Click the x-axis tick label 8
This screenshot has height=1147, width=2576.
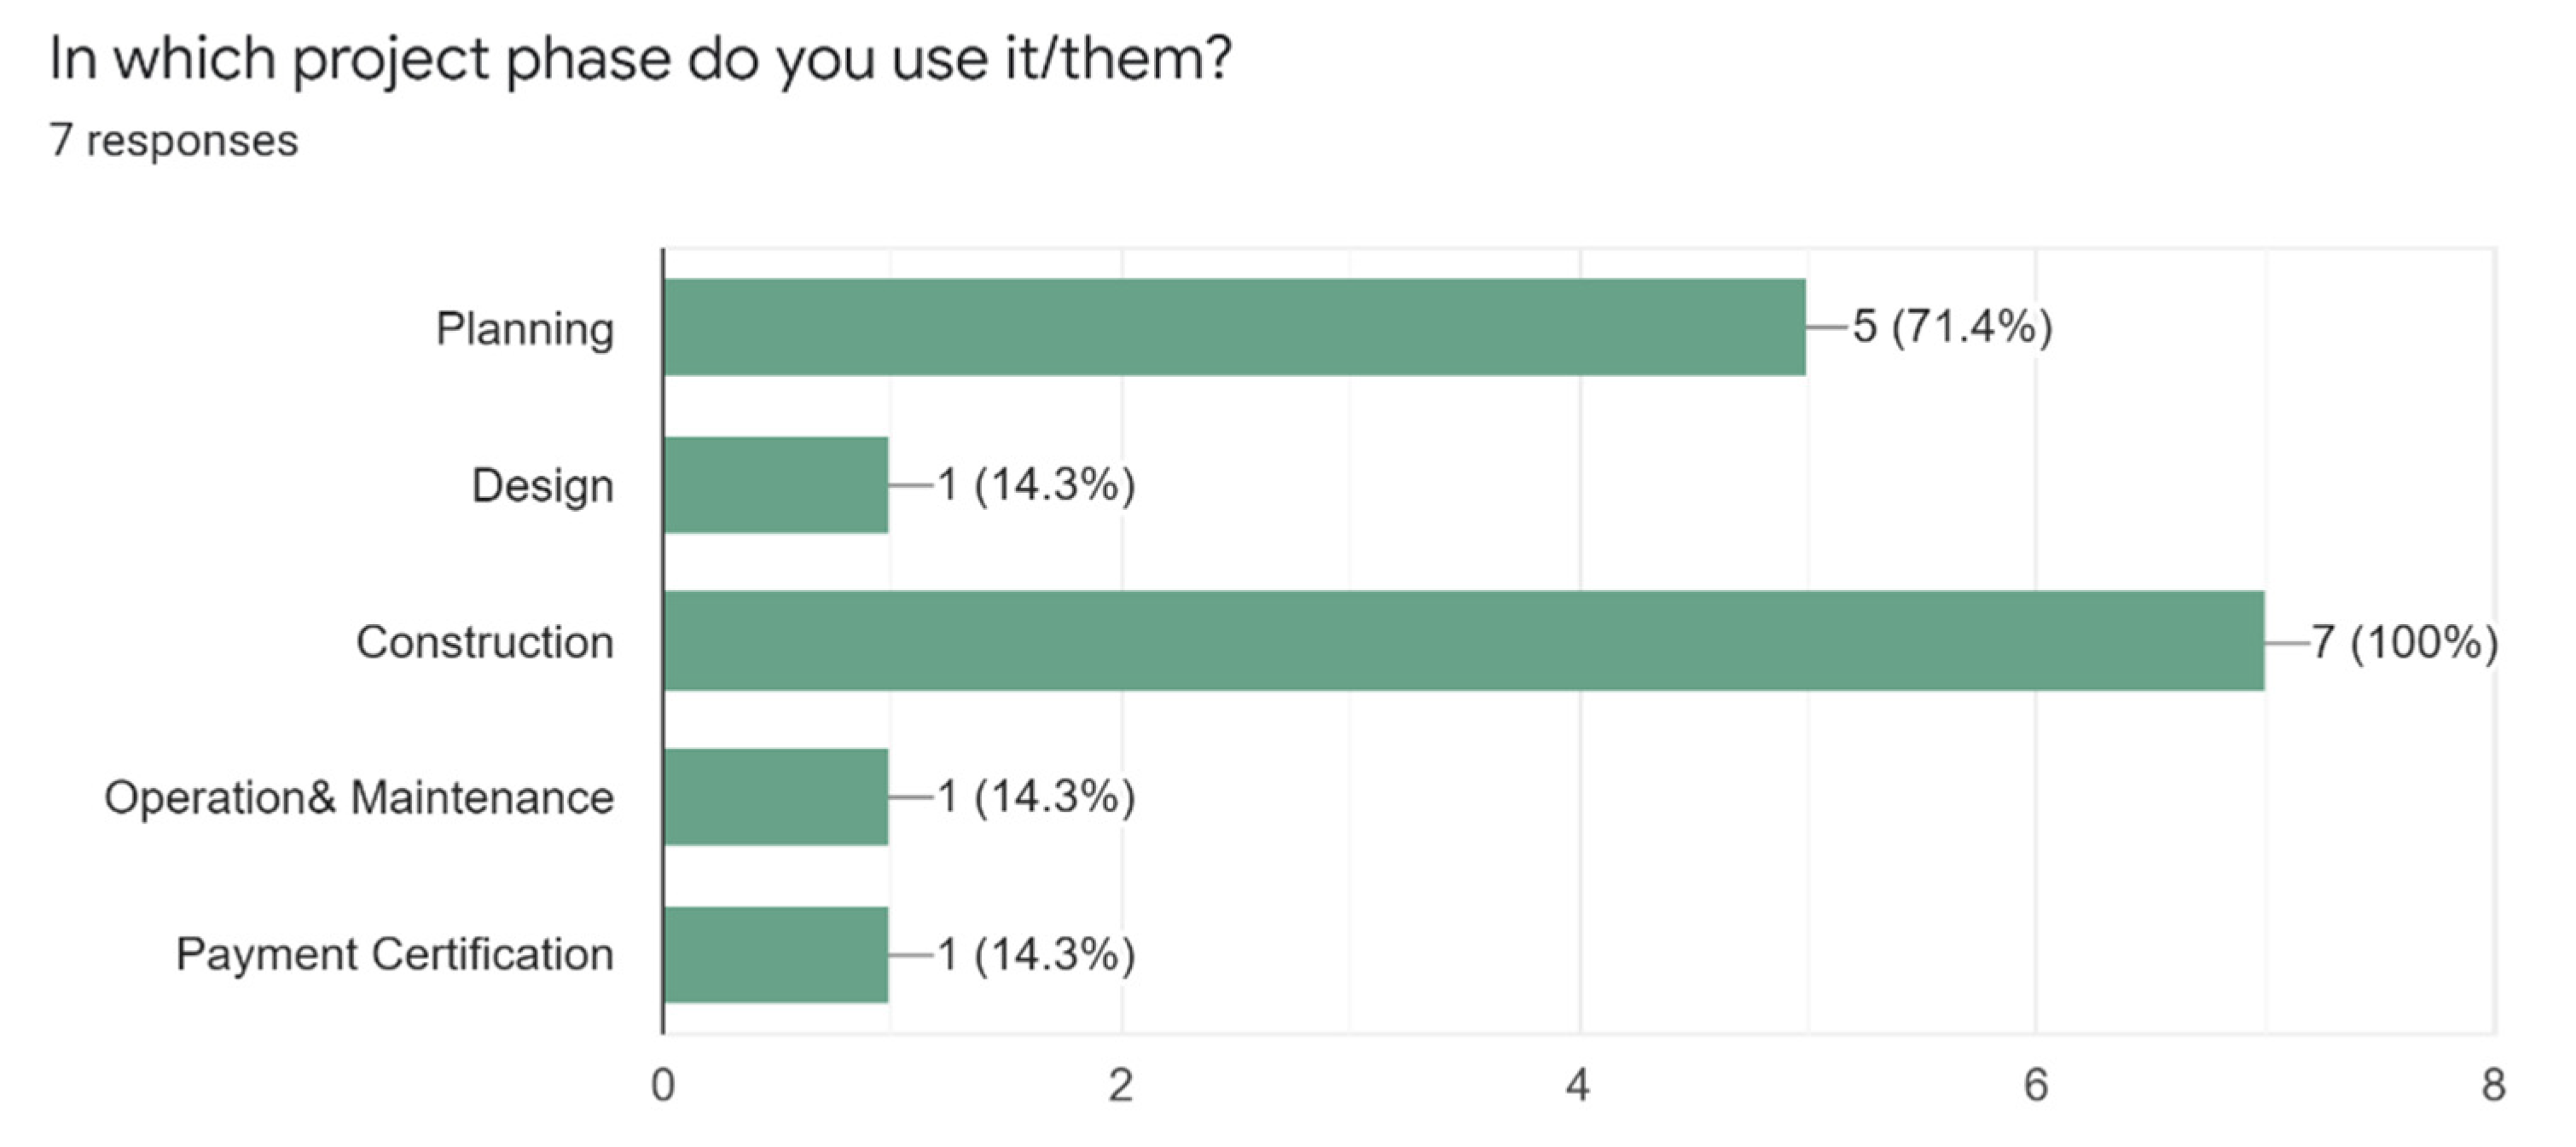tap(2493, 1085)
